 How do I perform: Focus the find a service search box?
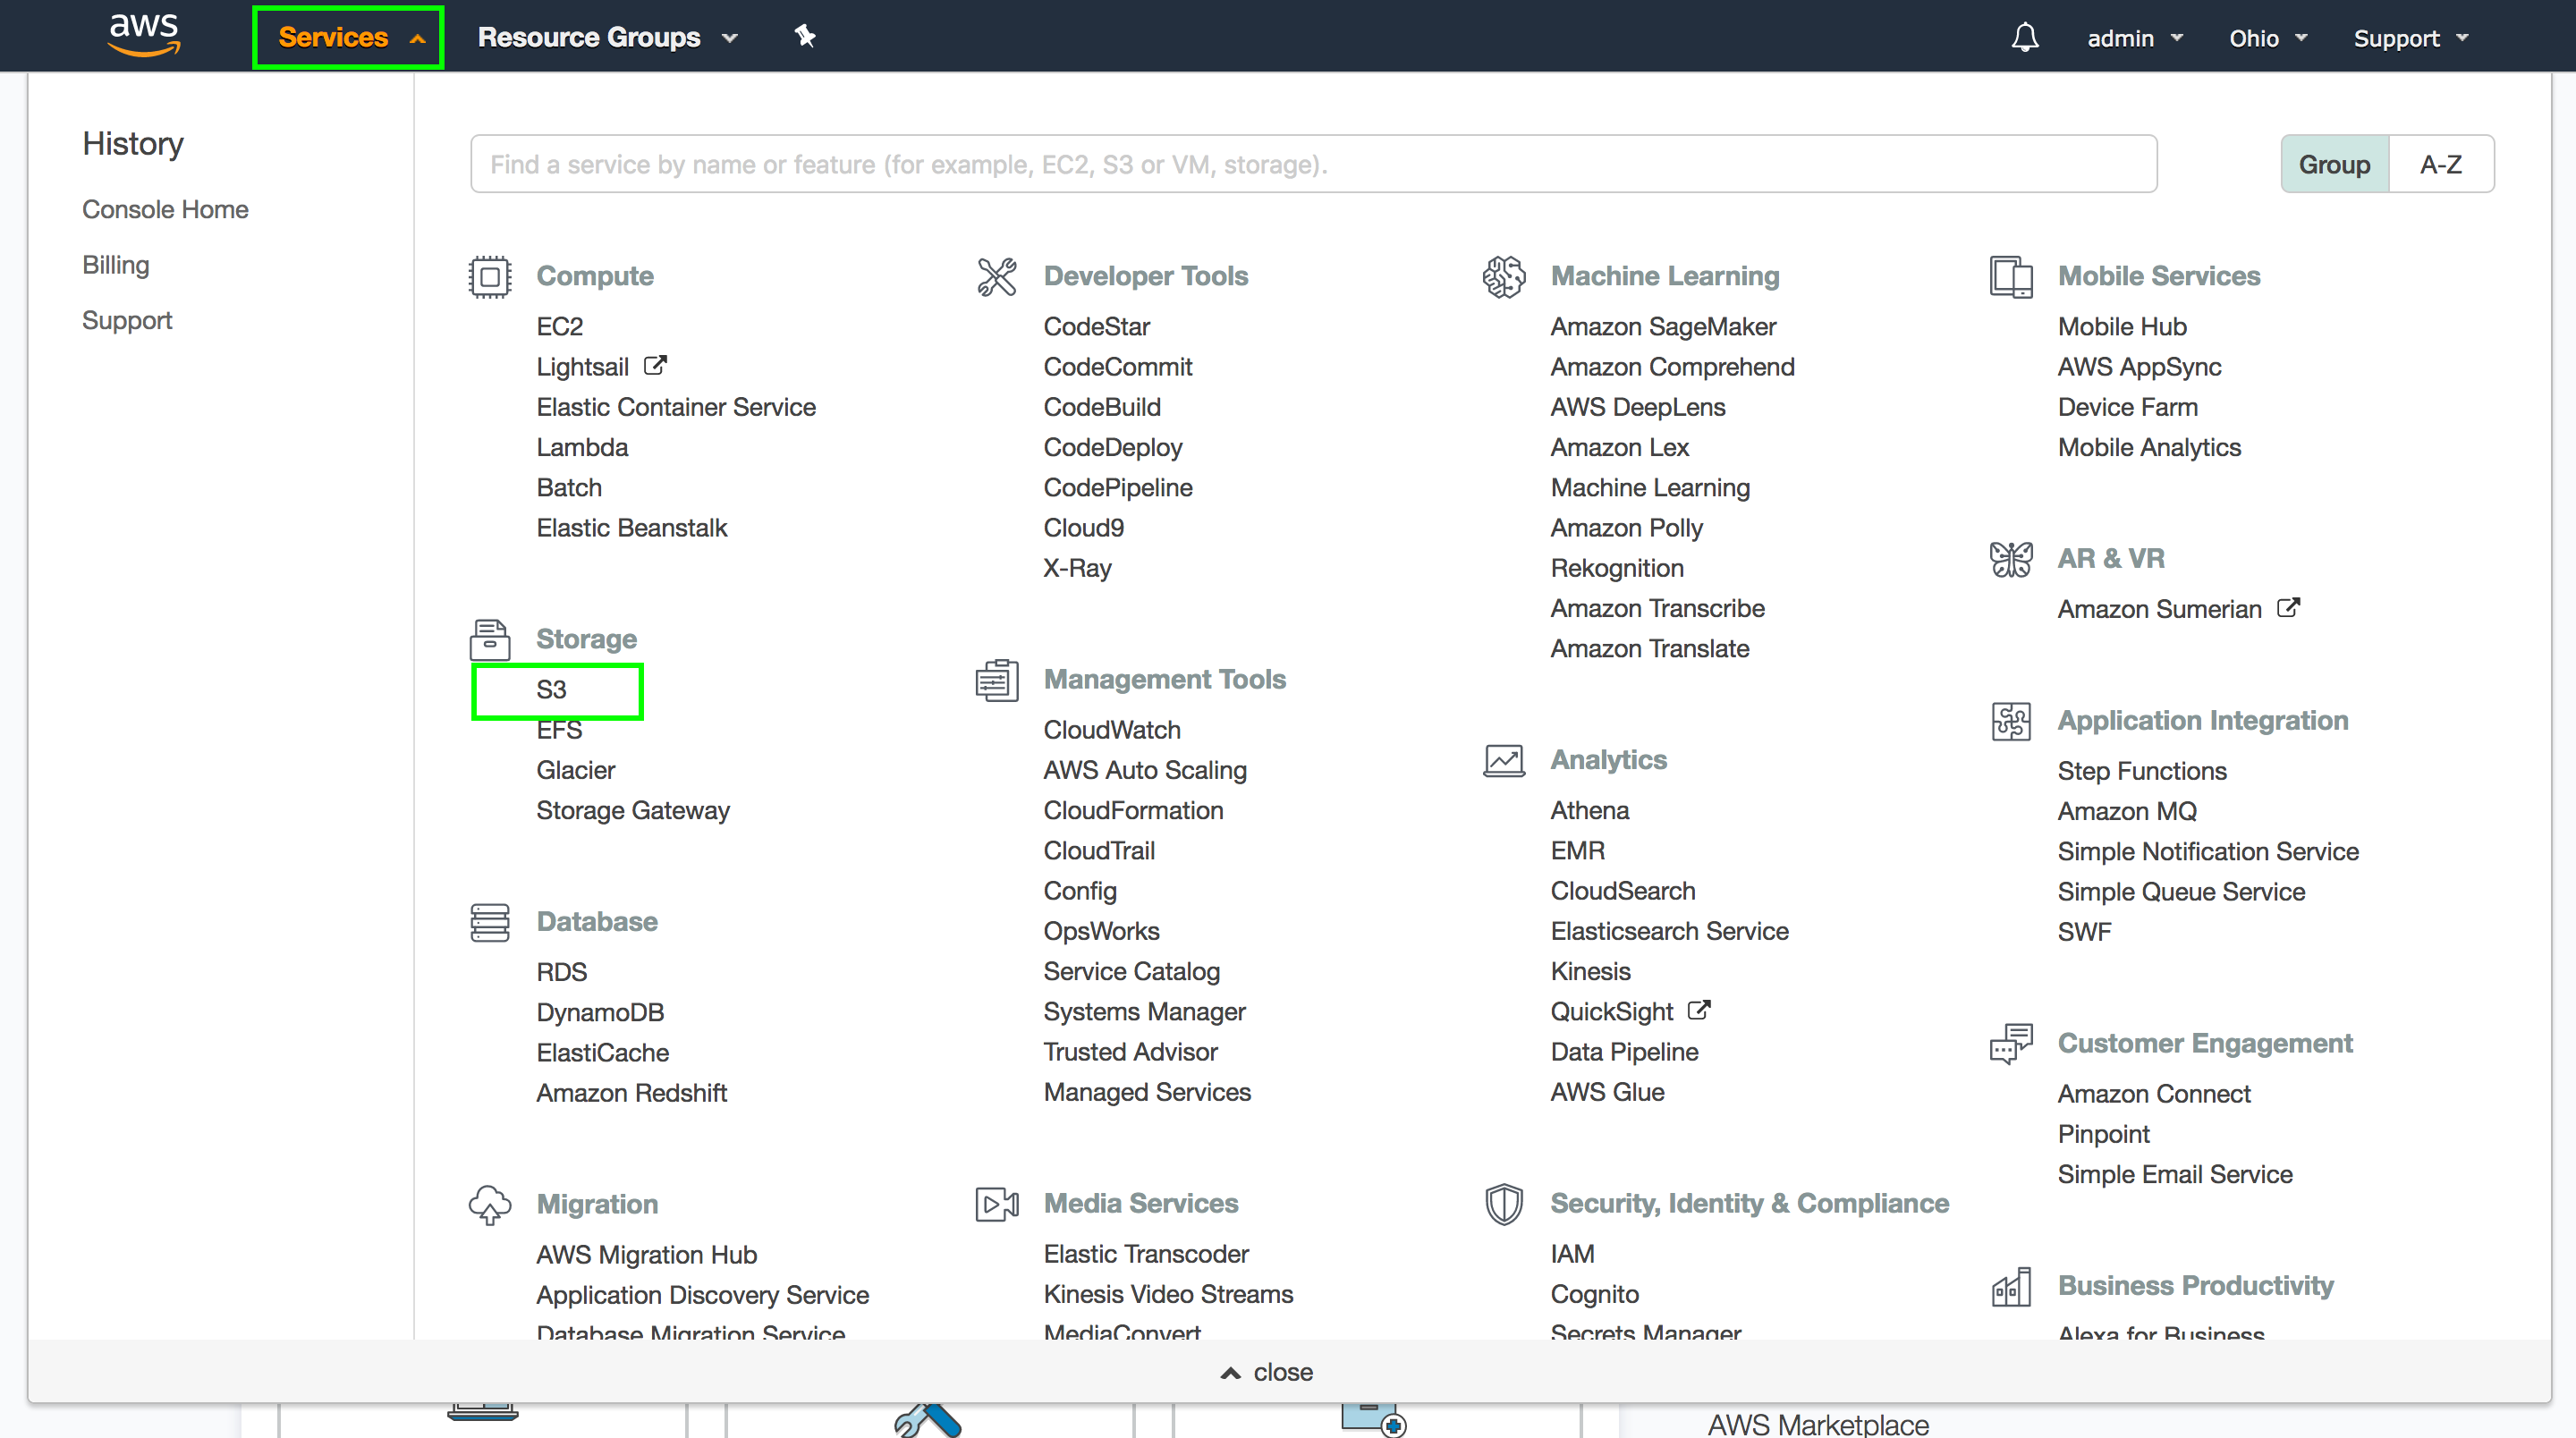pos(1313,164)
